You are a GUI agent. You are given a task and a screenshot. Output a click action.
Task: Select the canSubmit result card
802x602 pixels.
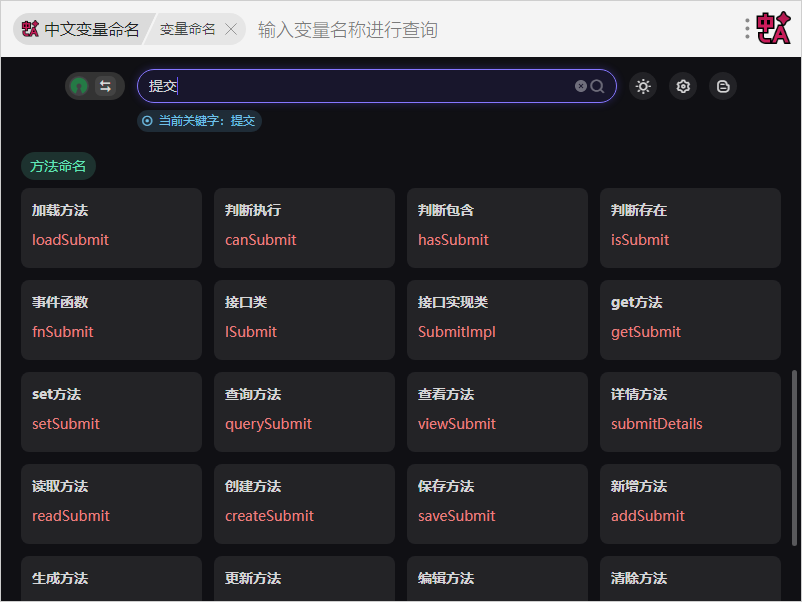pos(304,228)
